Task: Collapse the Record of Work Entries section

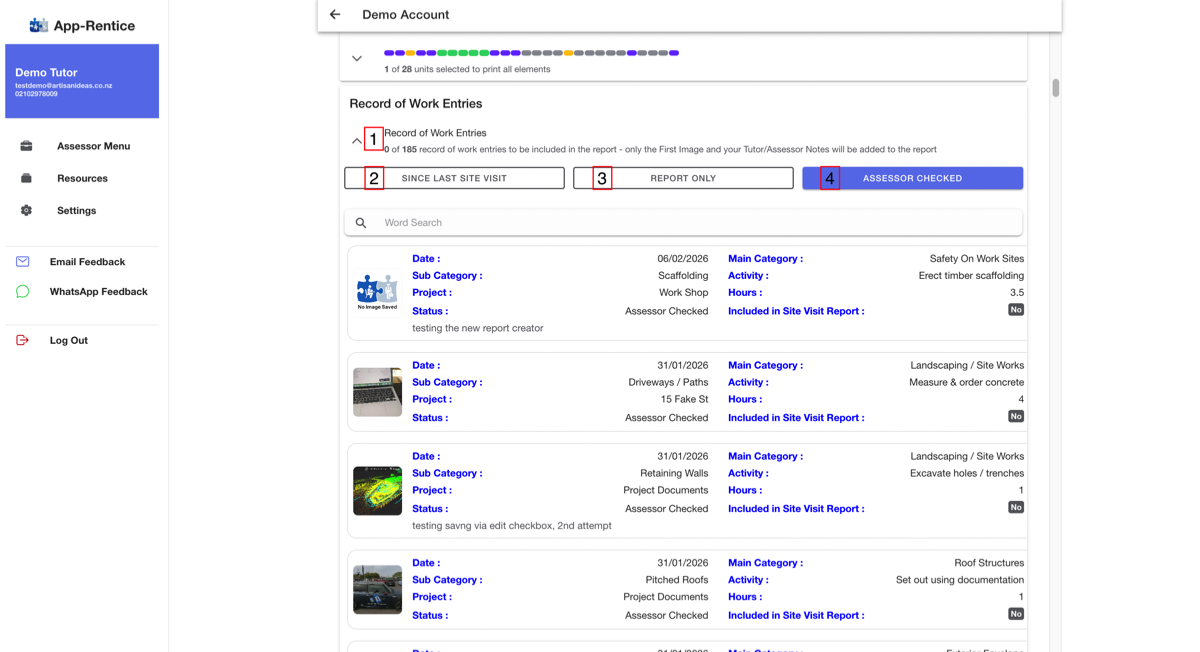Action: pyautogui.click(x=357, y=141)
